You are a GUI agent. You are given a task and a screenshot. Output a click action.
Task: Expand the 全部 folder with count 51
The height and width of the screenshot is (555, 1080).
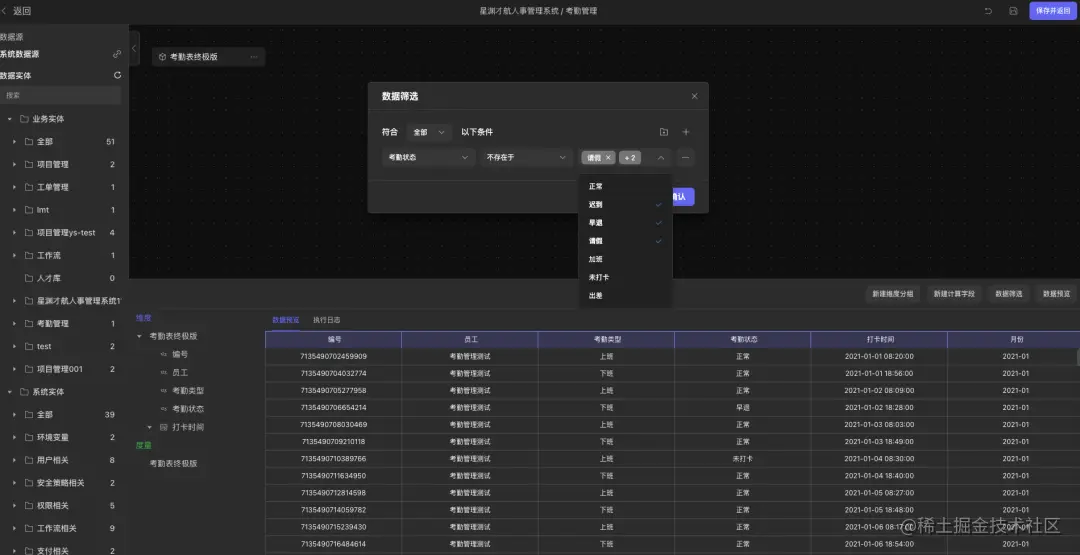click(x=14, y=142)
